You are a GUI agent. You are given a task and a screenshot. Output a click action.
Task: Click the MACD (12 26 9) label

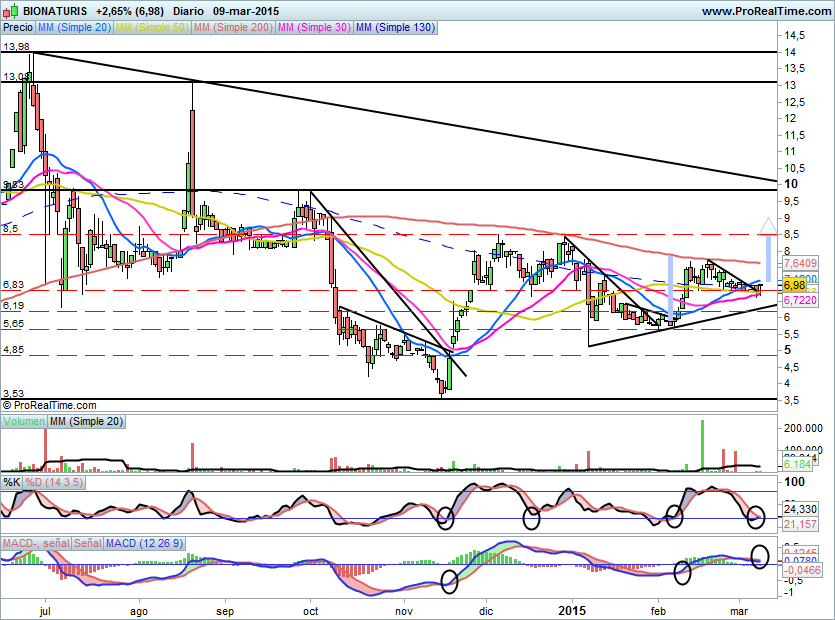[144, 543]
